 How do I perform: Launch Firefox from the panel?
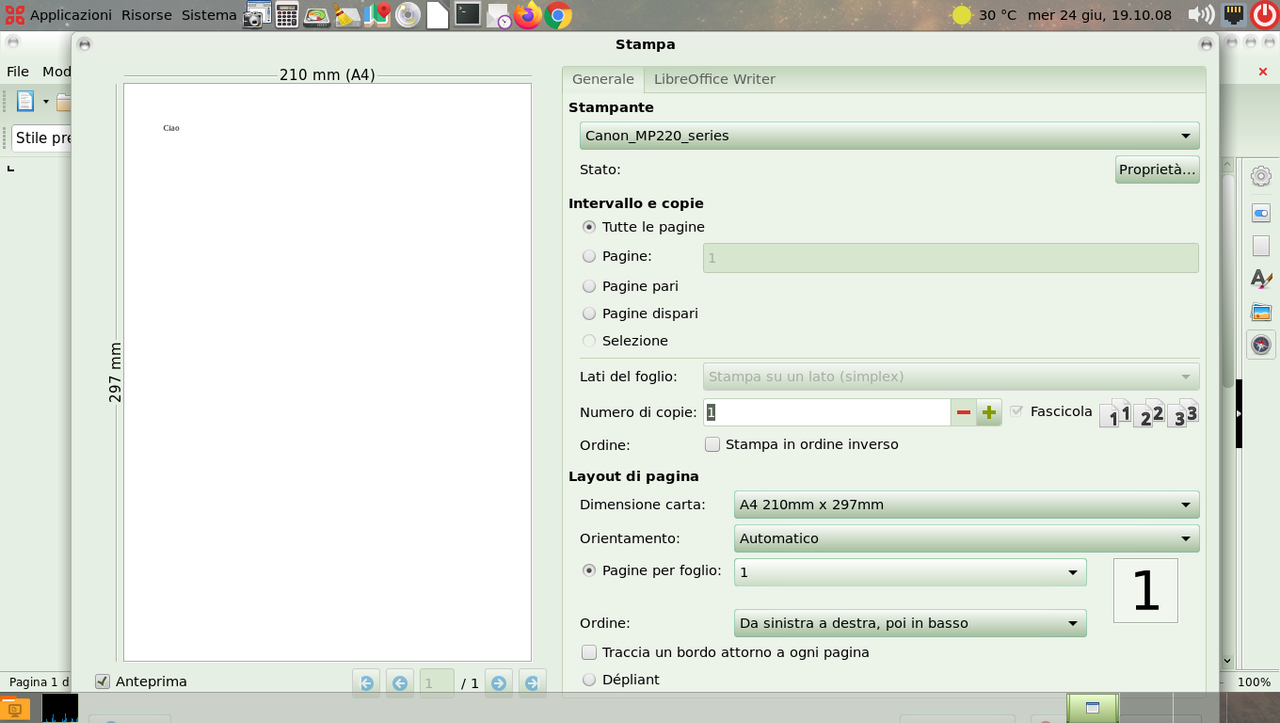point(528,15)
